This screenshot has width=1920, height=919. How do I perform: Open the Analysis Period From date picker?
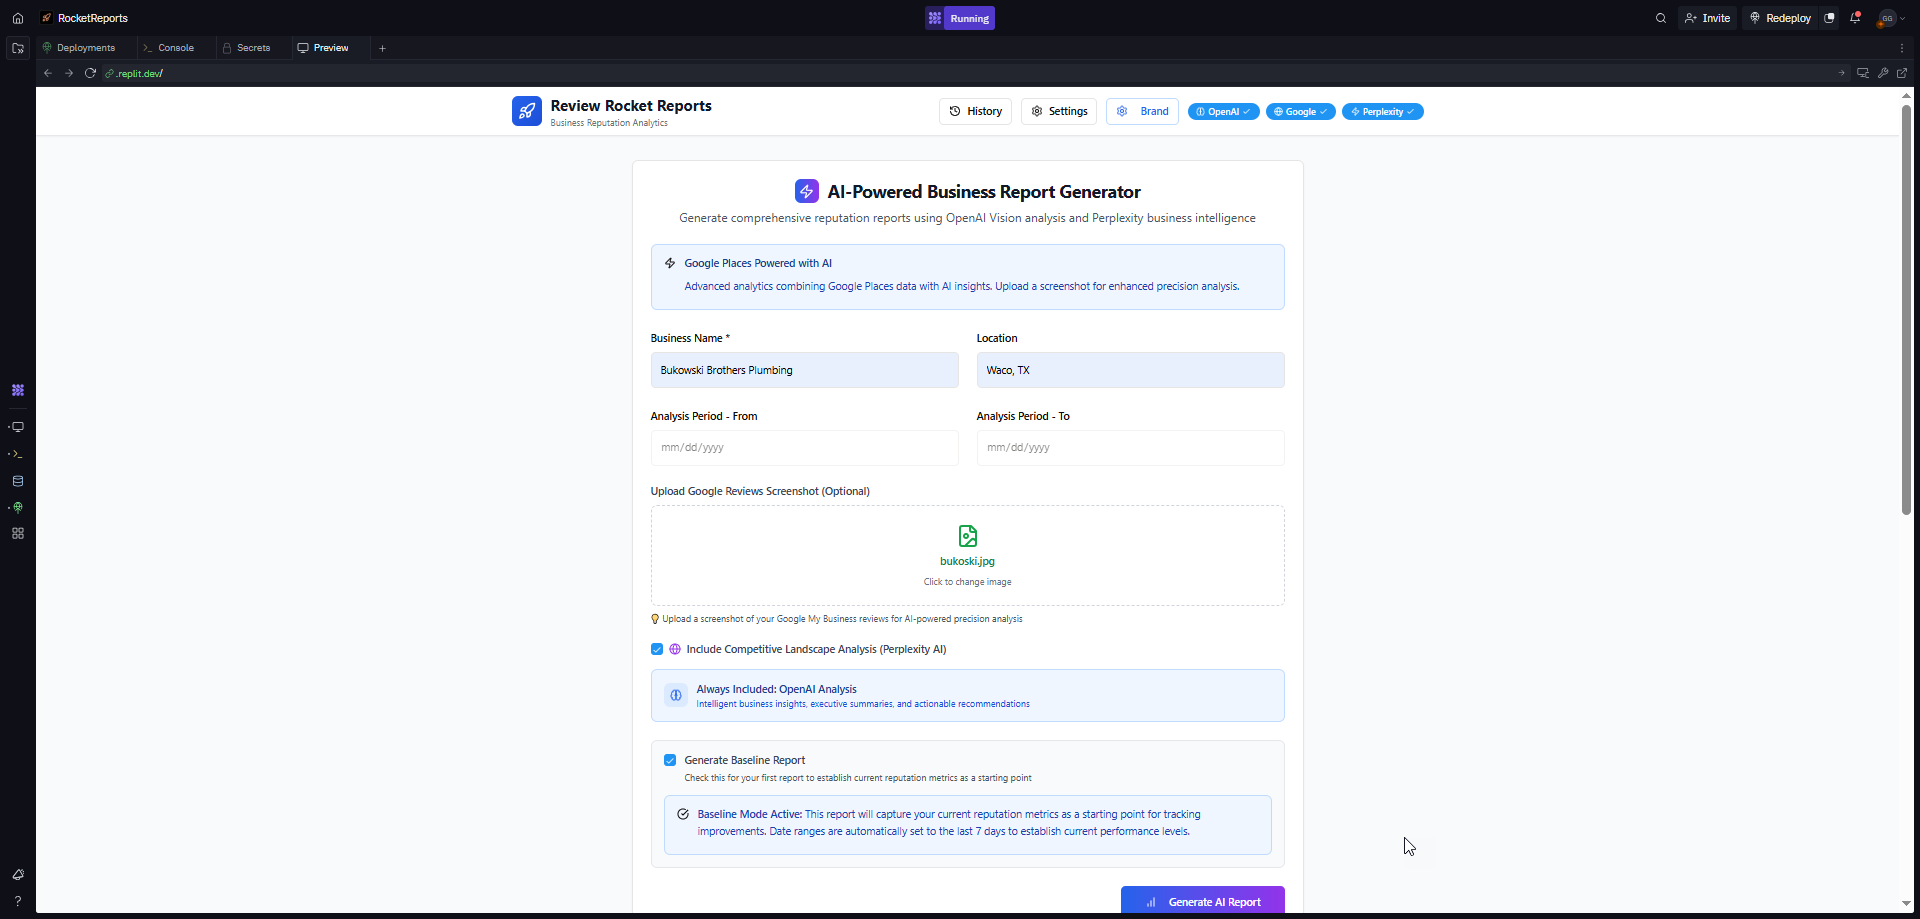(x=804, y=448)
